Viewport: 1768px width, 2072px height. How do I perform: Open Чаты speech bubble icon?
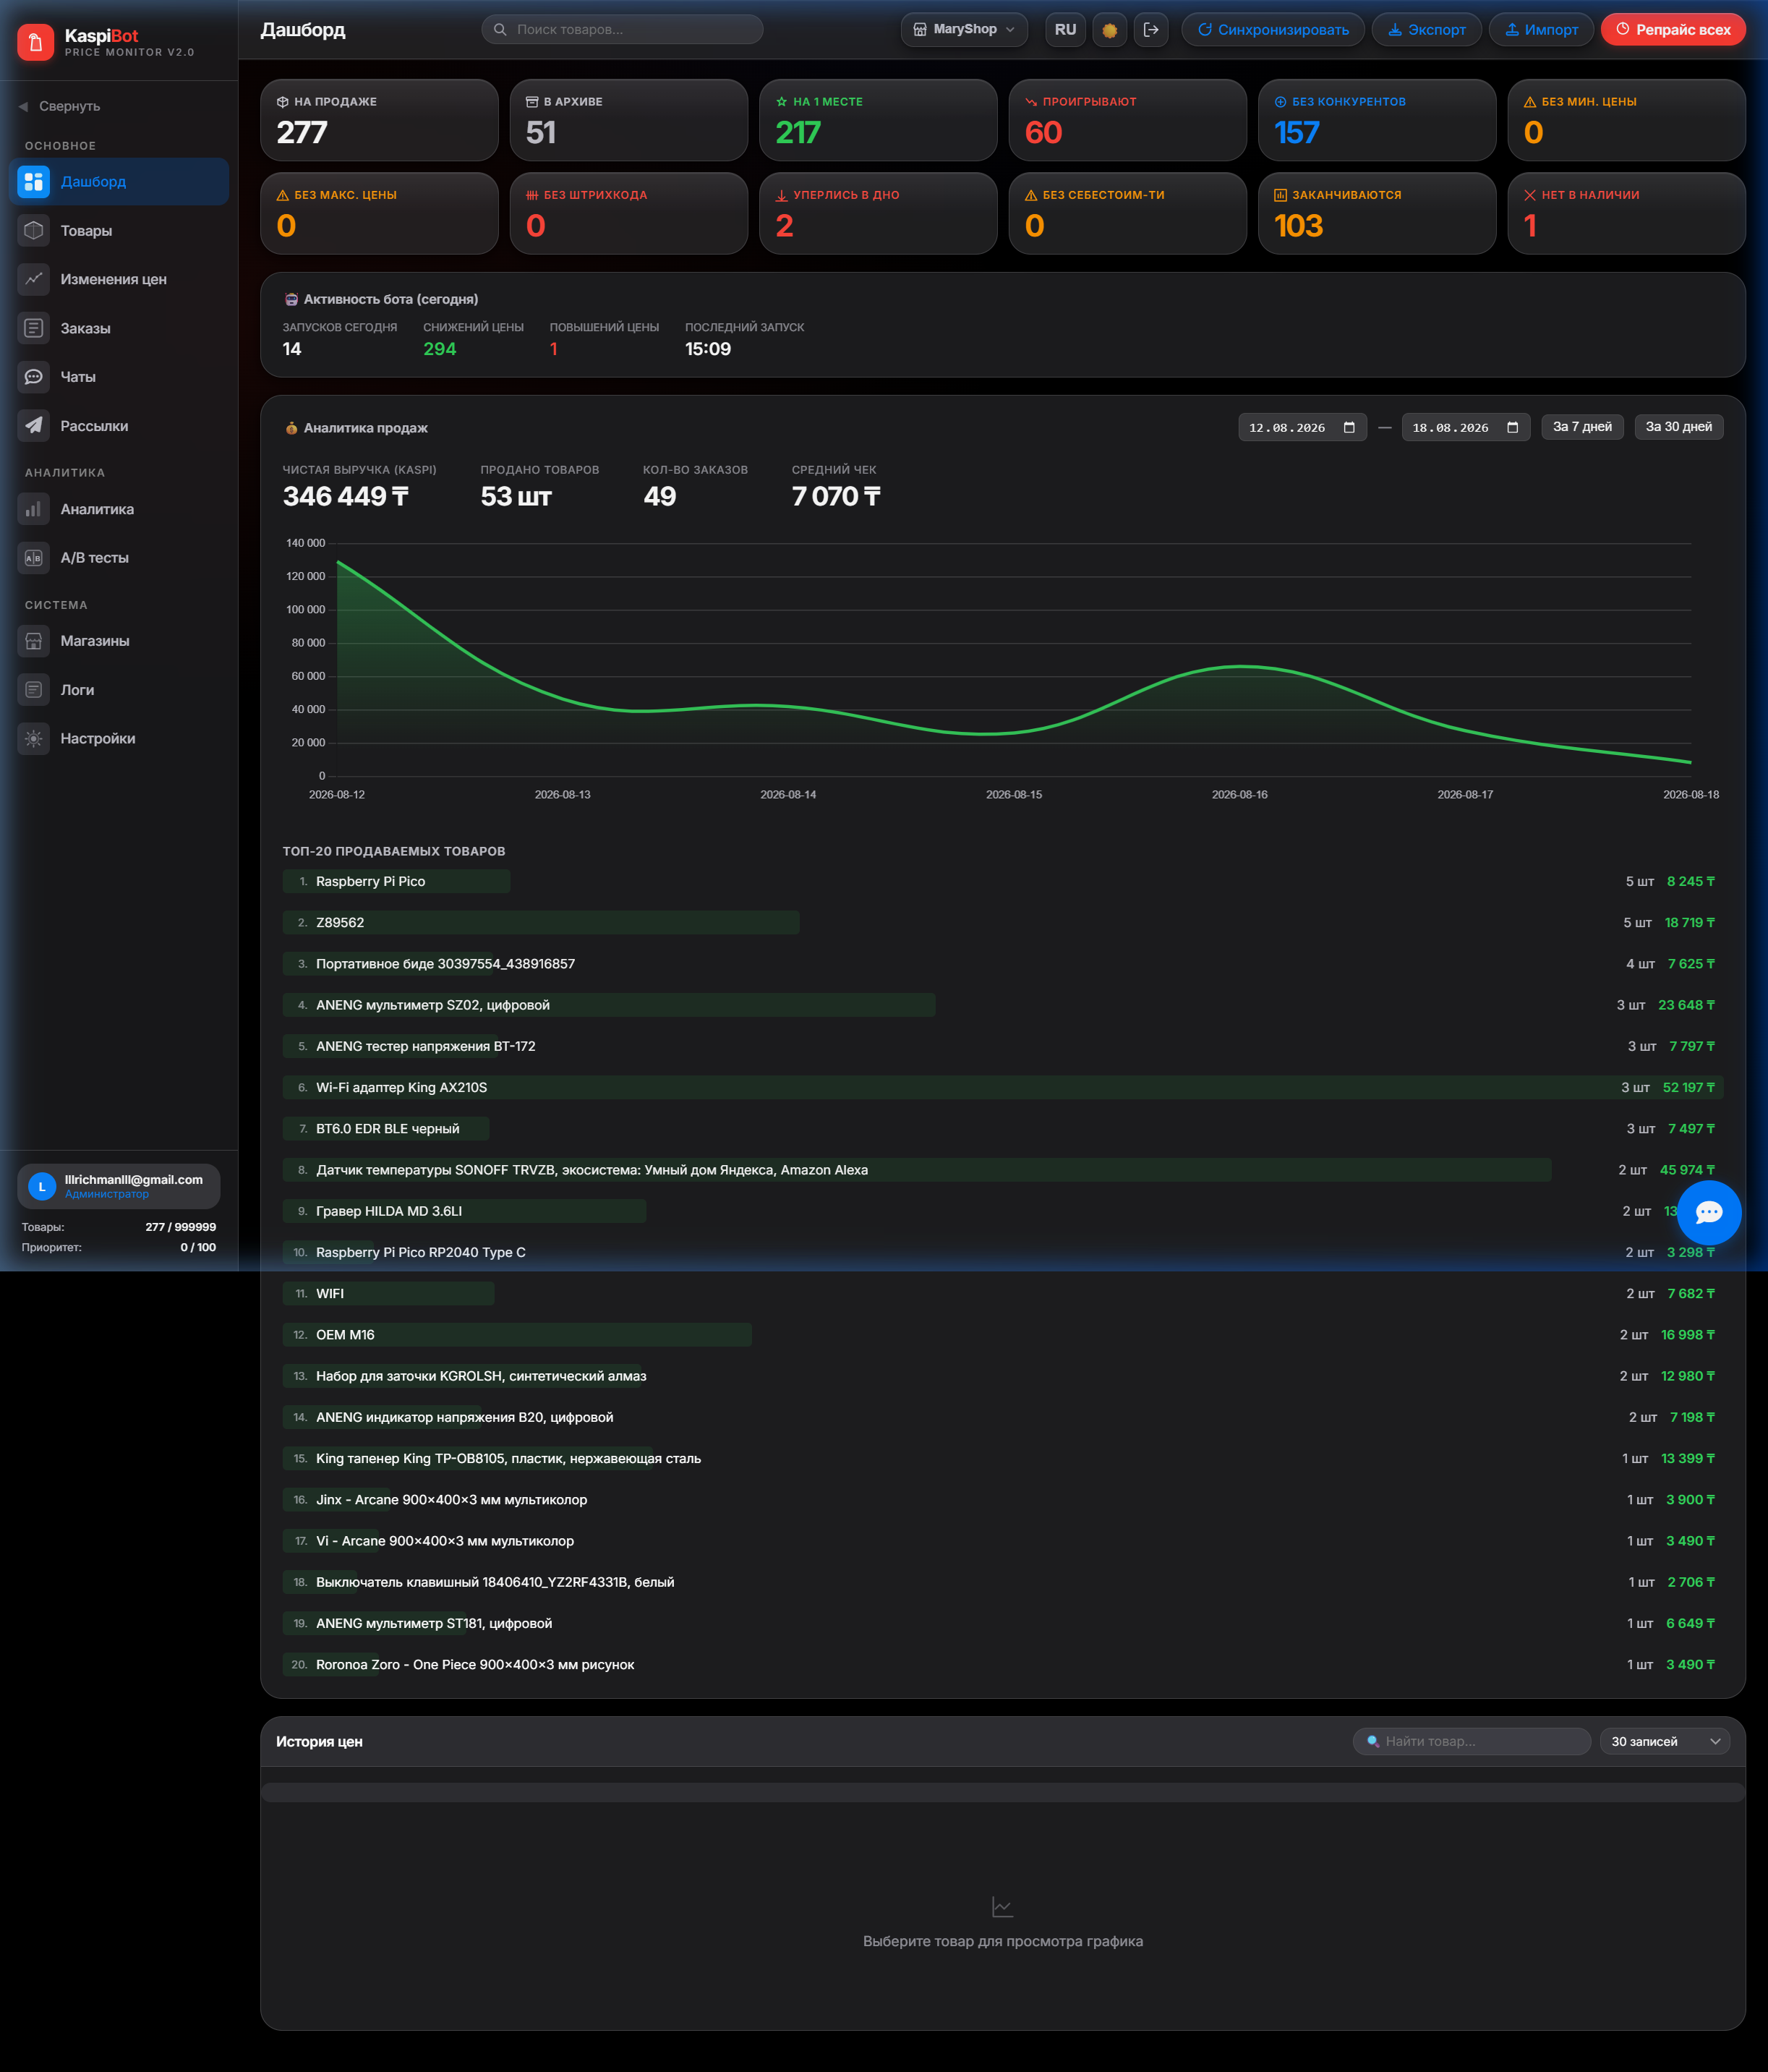[34, 377]
